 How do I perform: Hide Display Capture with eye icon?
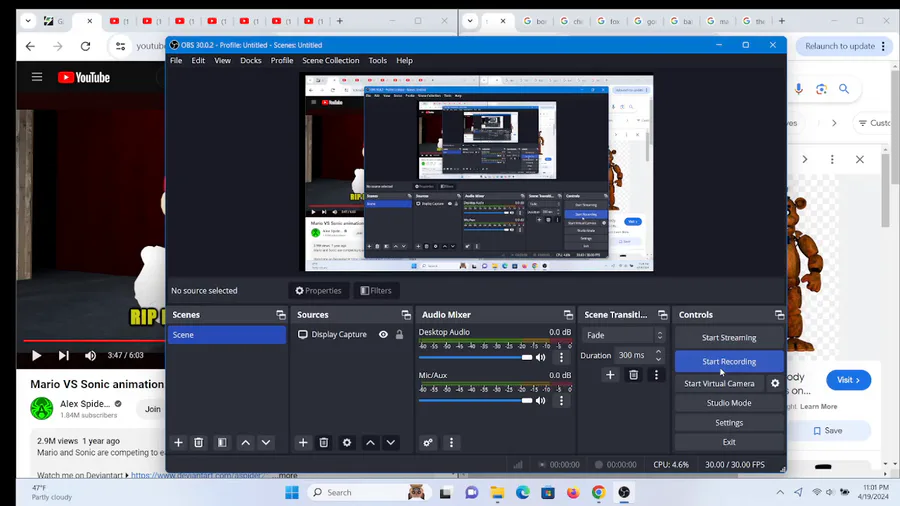[383, 335]
